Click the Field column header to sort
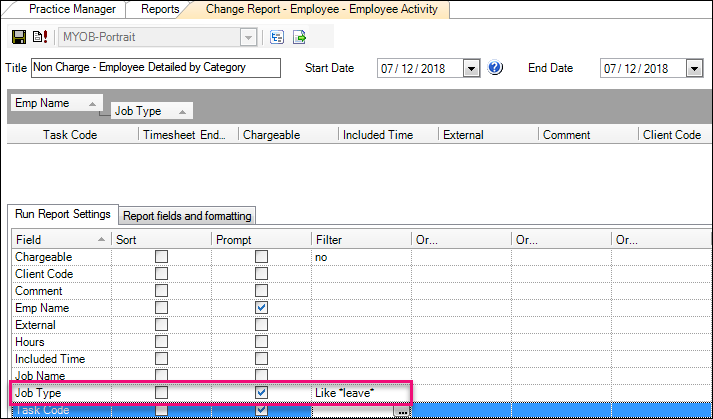The image size is (713, 419). [58, 240]
